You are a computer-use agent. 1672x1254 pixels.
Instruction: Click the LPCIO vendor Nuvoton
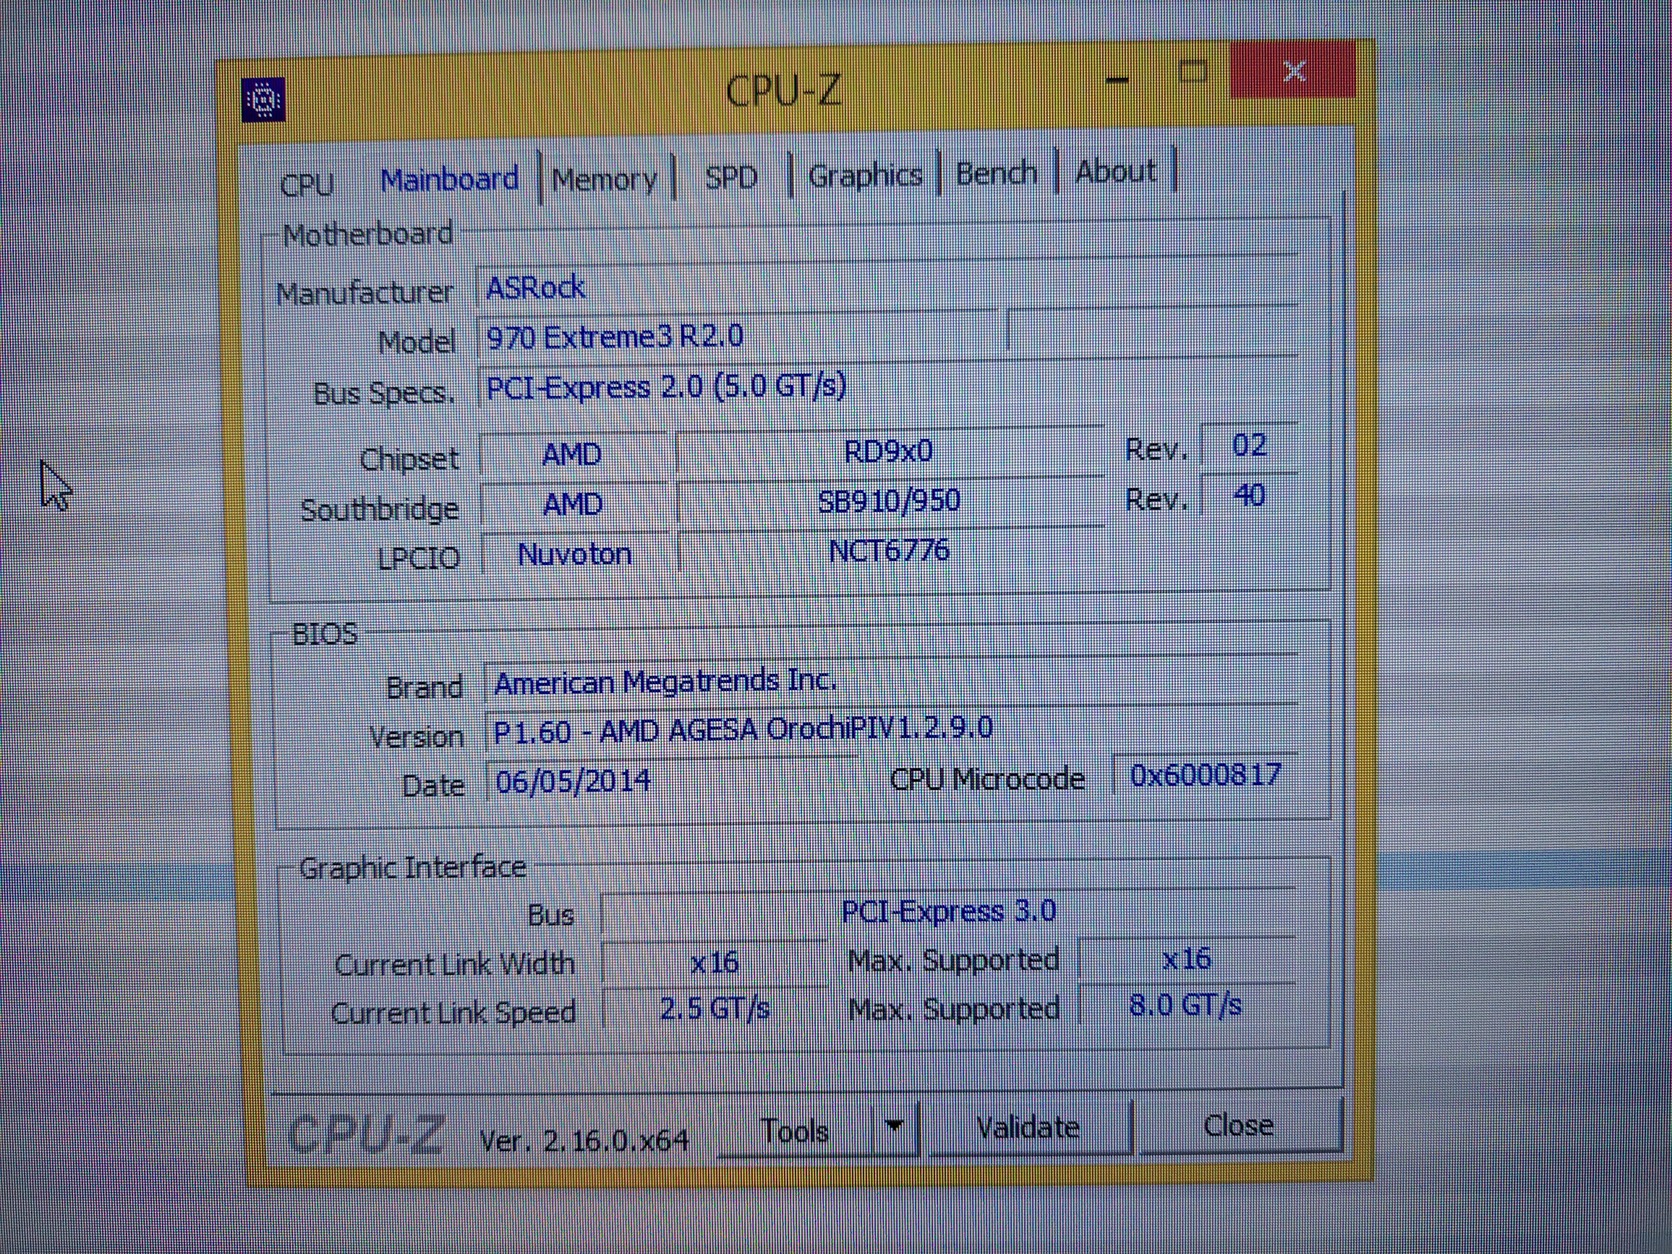pyautogui.click(x=574, y=554)
